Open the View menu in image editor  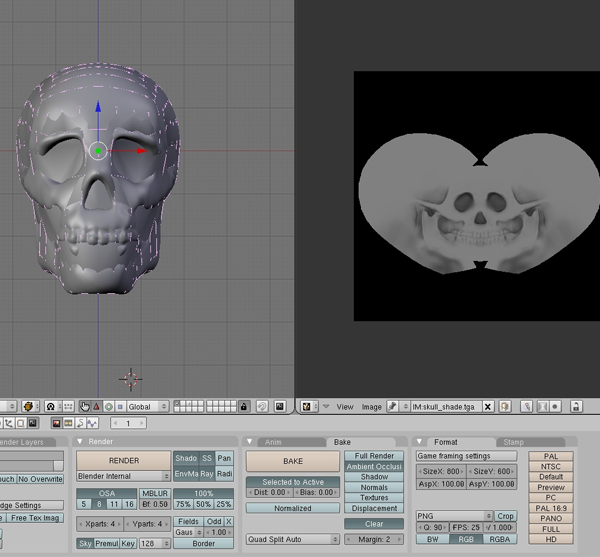(344, 407)
